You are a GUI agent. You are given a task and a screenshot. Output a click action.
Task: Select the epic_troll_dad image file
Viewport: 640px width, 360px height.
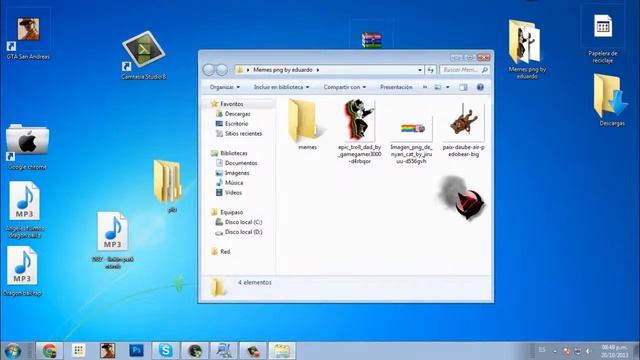coord(359,131)
